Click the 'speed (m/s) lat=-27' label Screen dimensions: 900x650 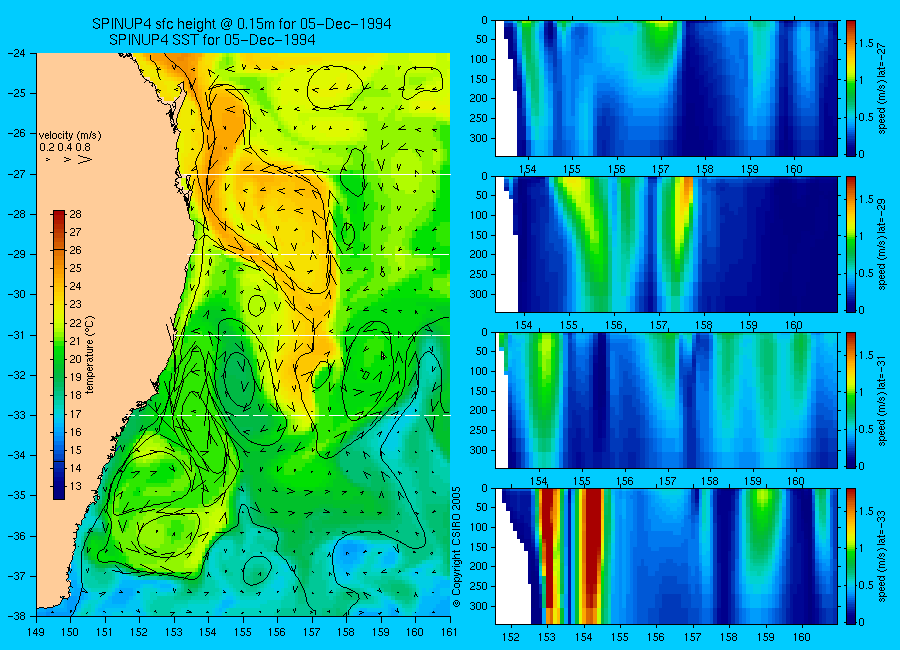point(882,88)
